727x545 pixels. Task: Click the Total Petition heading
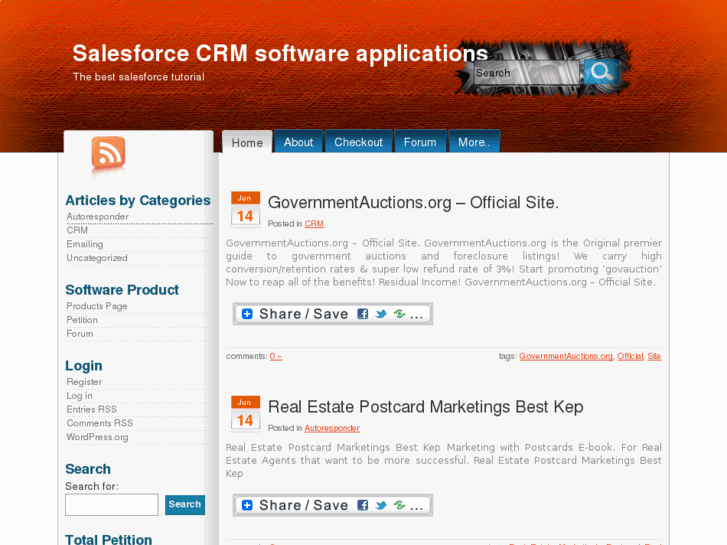click(108, 539)
